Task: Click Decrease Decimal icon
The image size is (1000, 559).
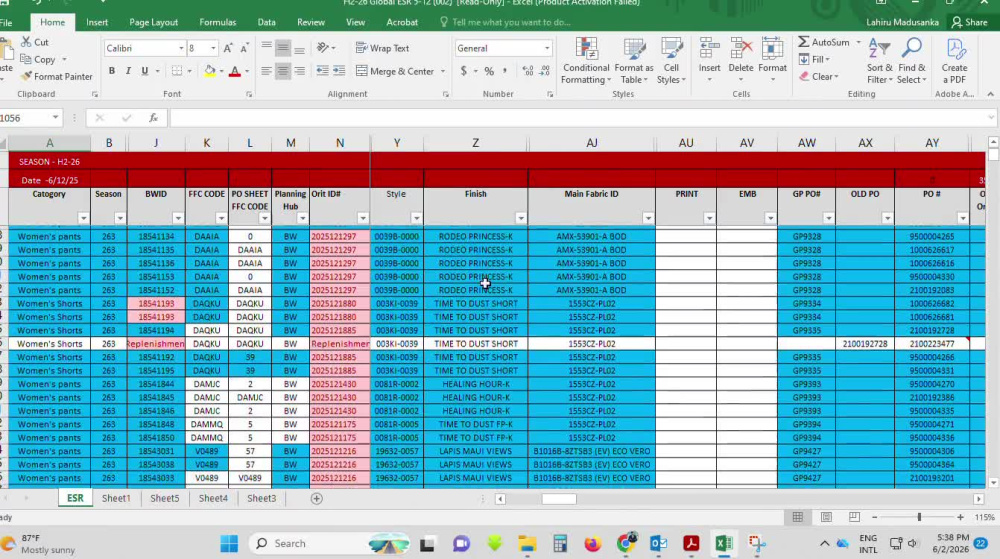Action: click(545, 71)
